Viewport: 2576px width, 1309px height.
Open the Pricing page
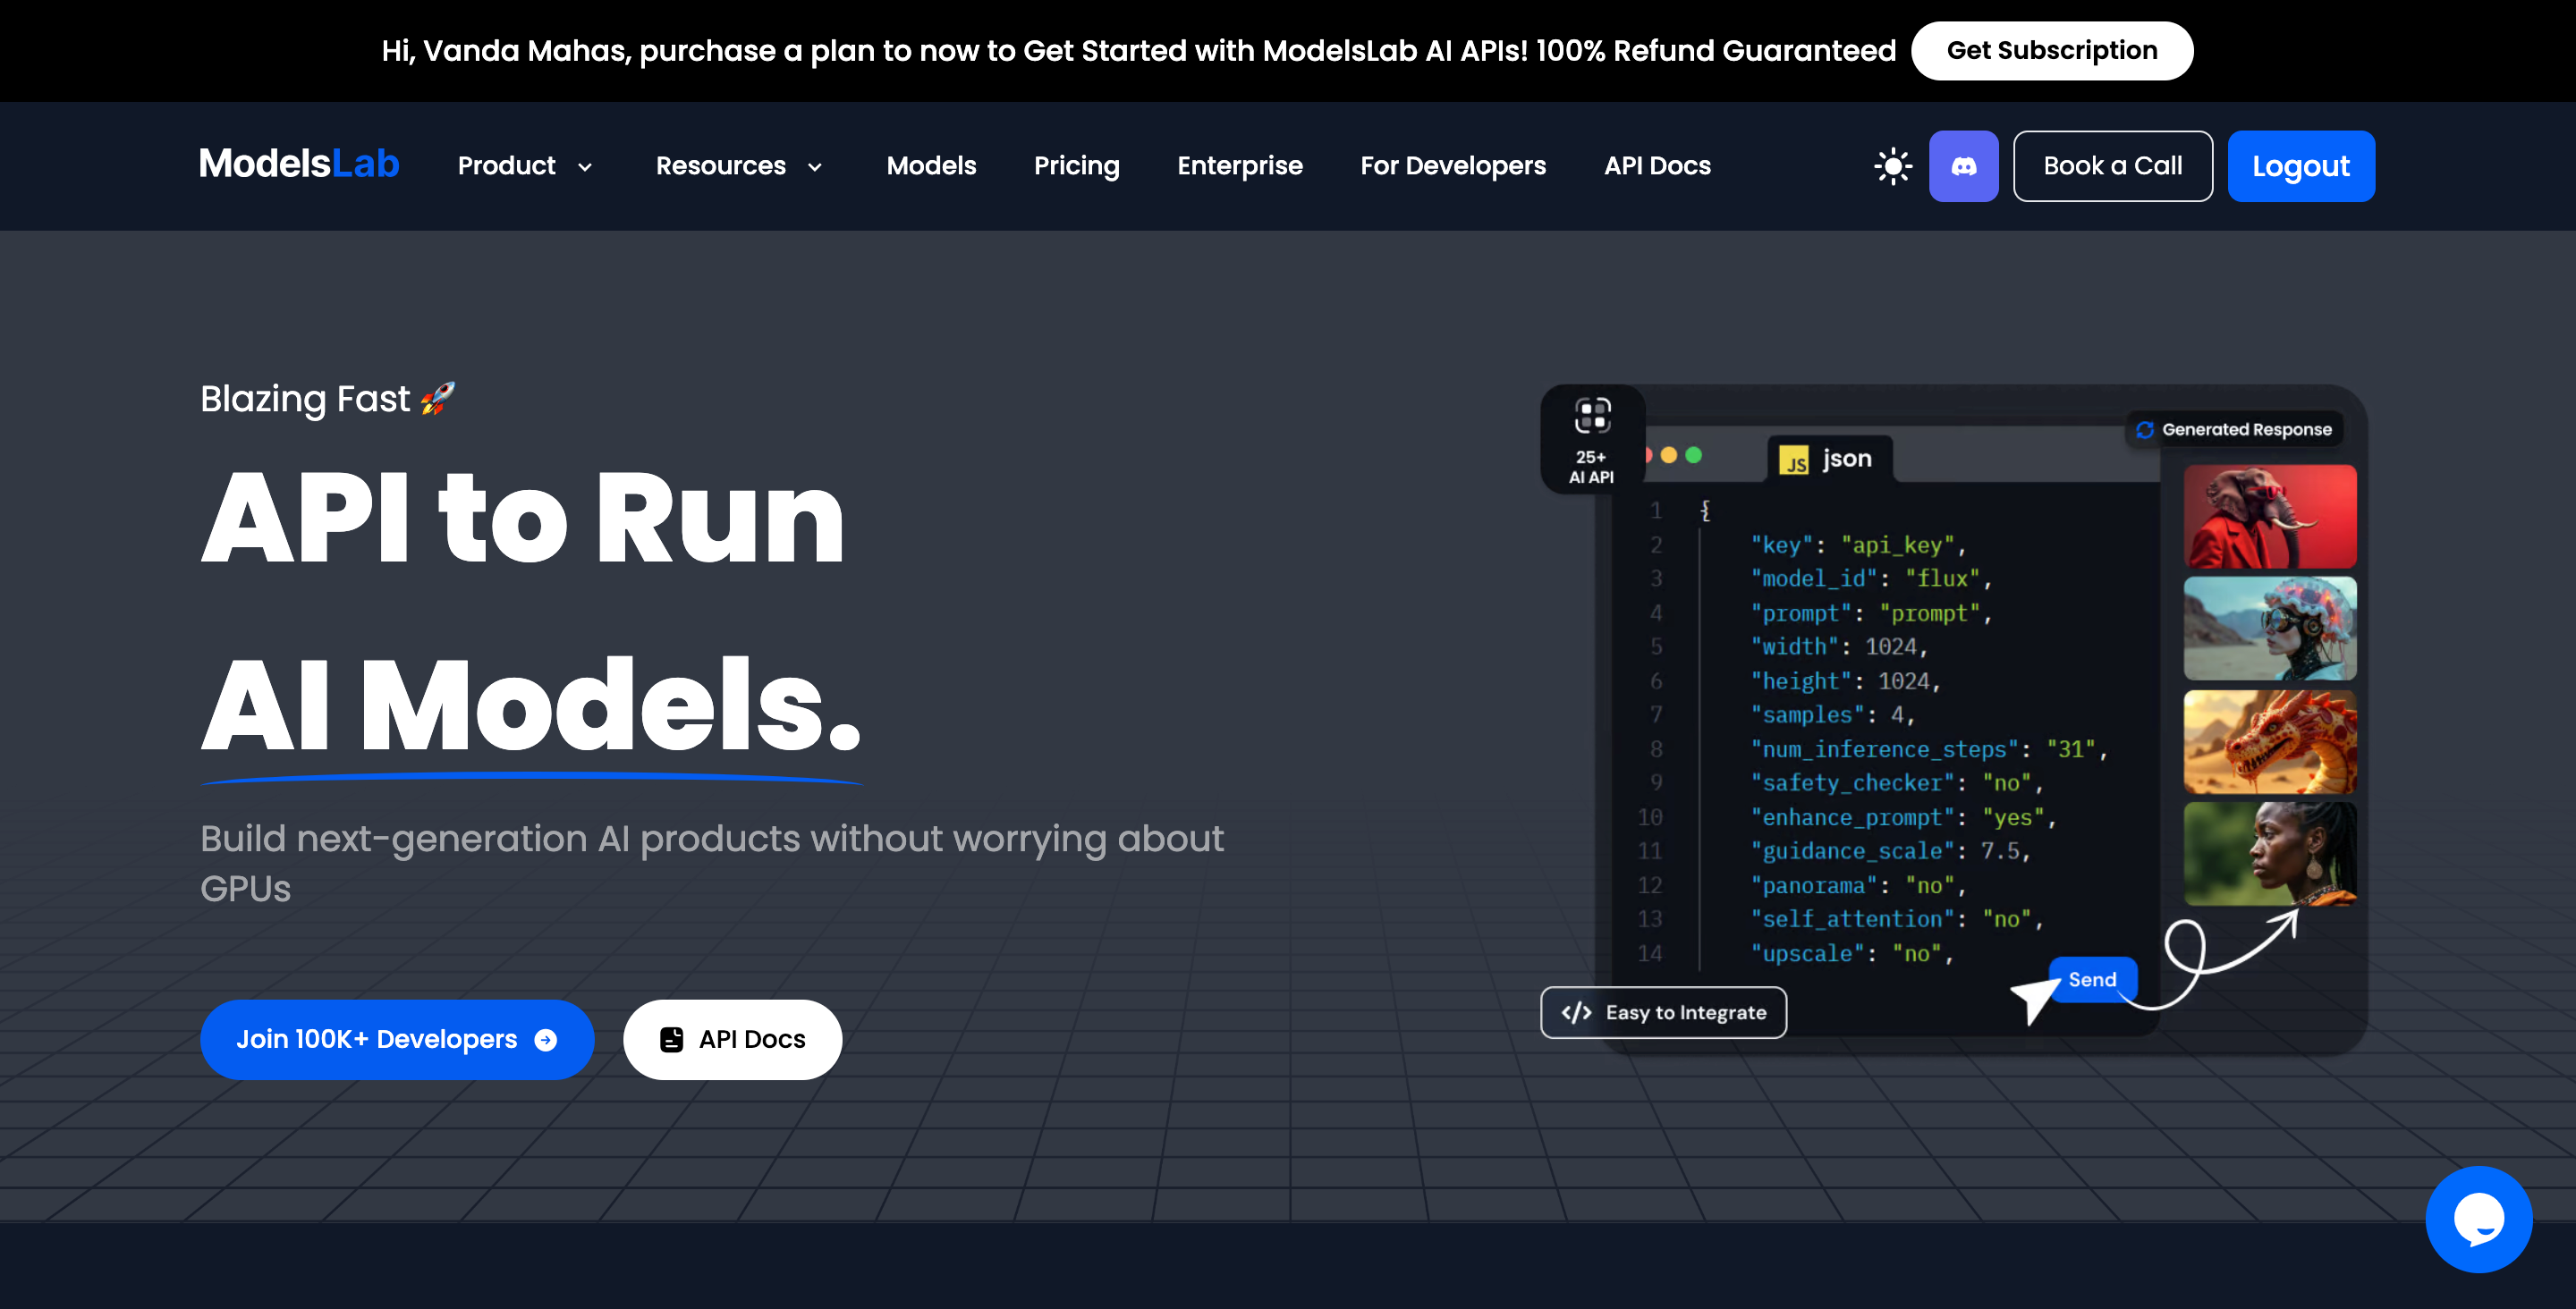(1076, 166)
